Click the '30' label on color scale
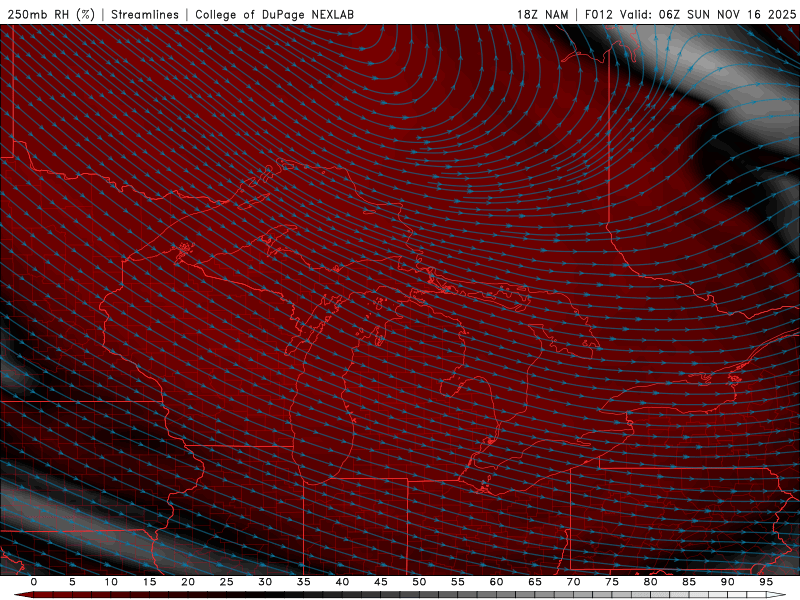 pos(265,582)
